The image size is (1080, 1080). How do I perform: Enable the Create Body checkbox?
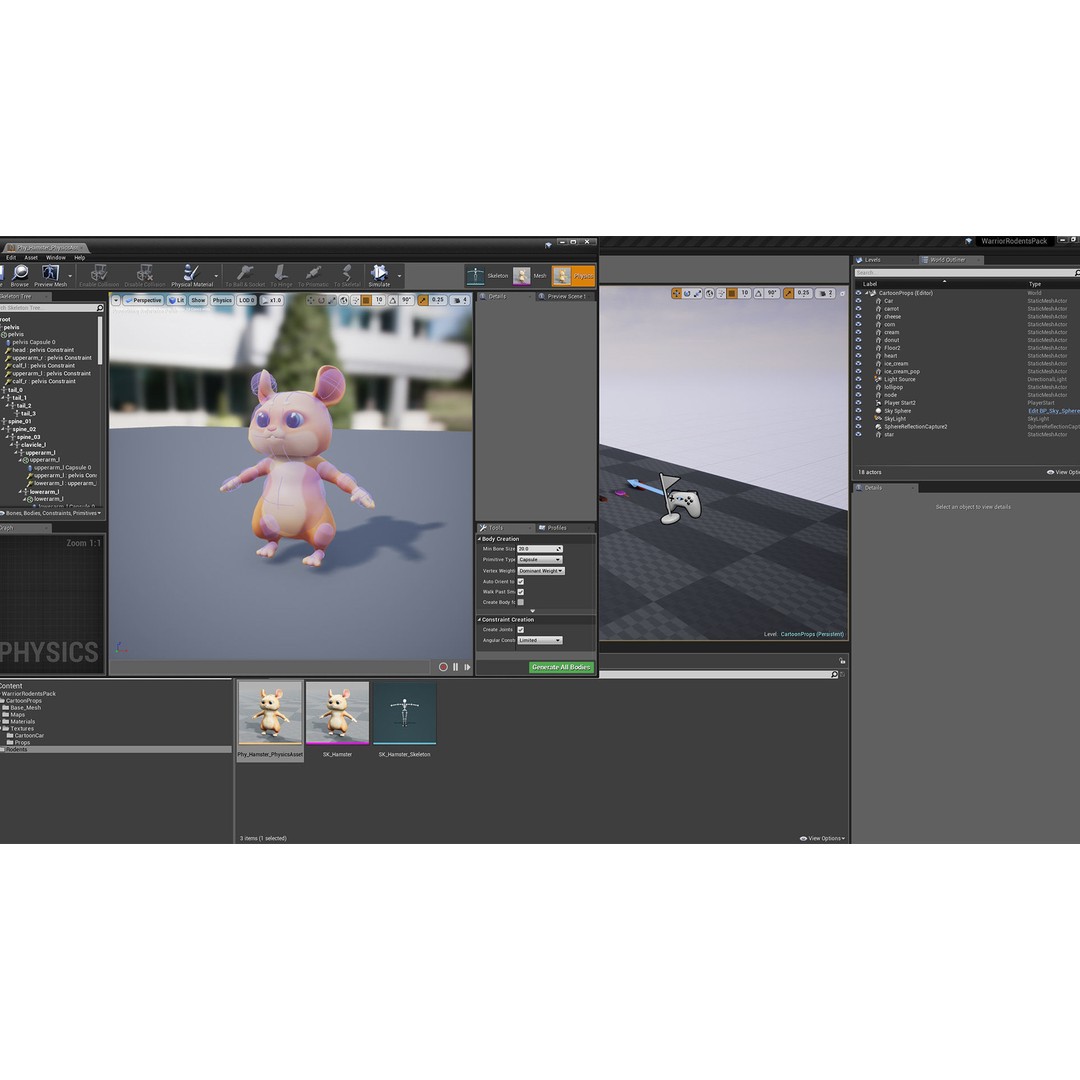tap(521, 602)
